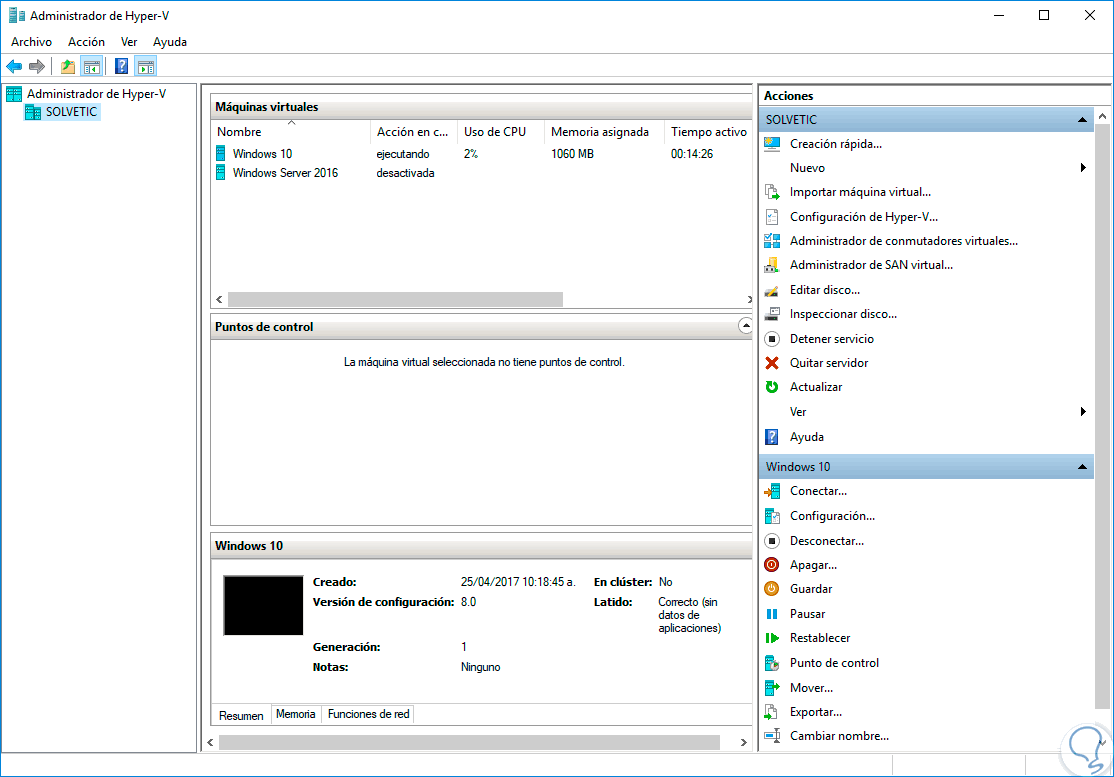Click right arrow of bottom center scrollbar
The width and height of the screenshot is (1114, 777).
click(743, 742)
